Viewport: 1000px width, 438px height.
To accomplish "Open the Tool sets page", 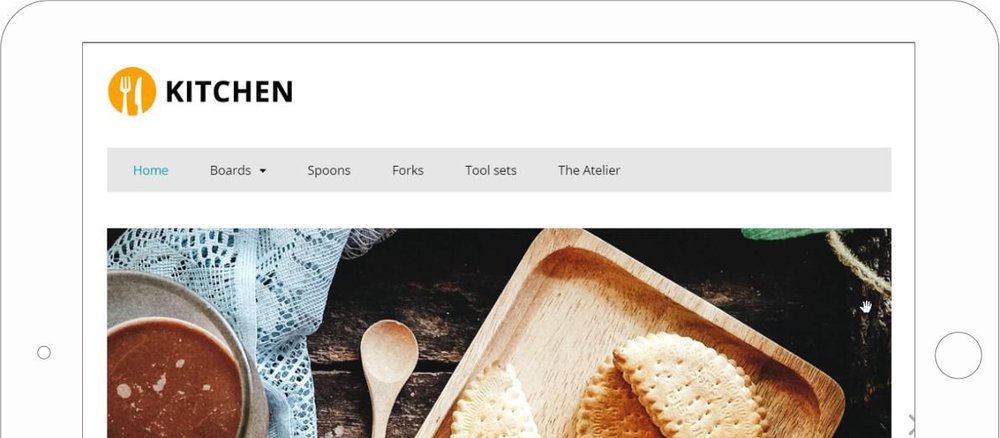I will pyautogui.click(x=490, y=170).
